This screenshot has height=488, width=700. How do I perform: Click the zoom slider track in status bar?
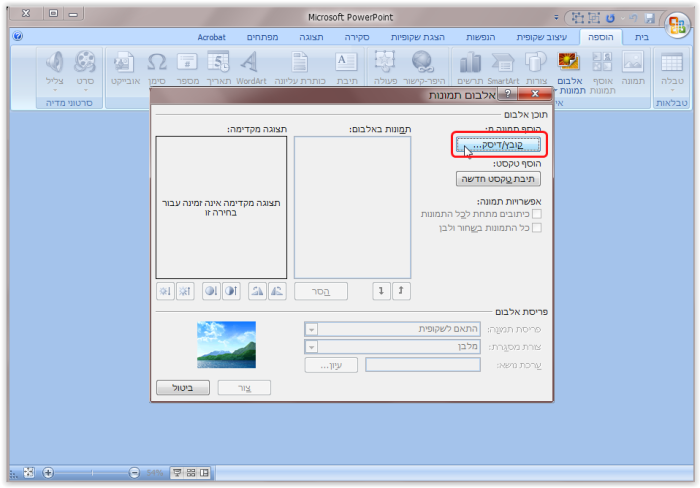[90, 472]
